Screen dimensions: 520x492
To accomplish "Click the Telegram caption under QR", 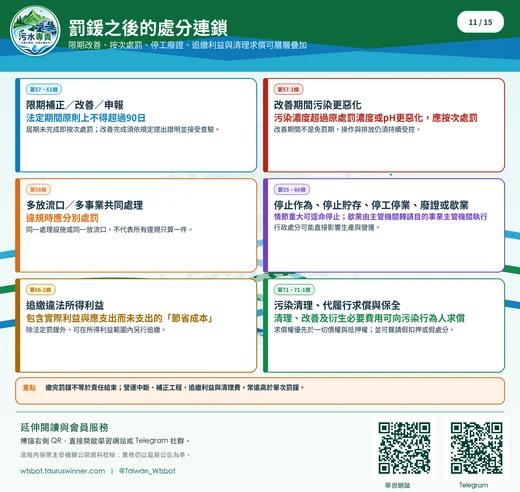I will [474, 485].
